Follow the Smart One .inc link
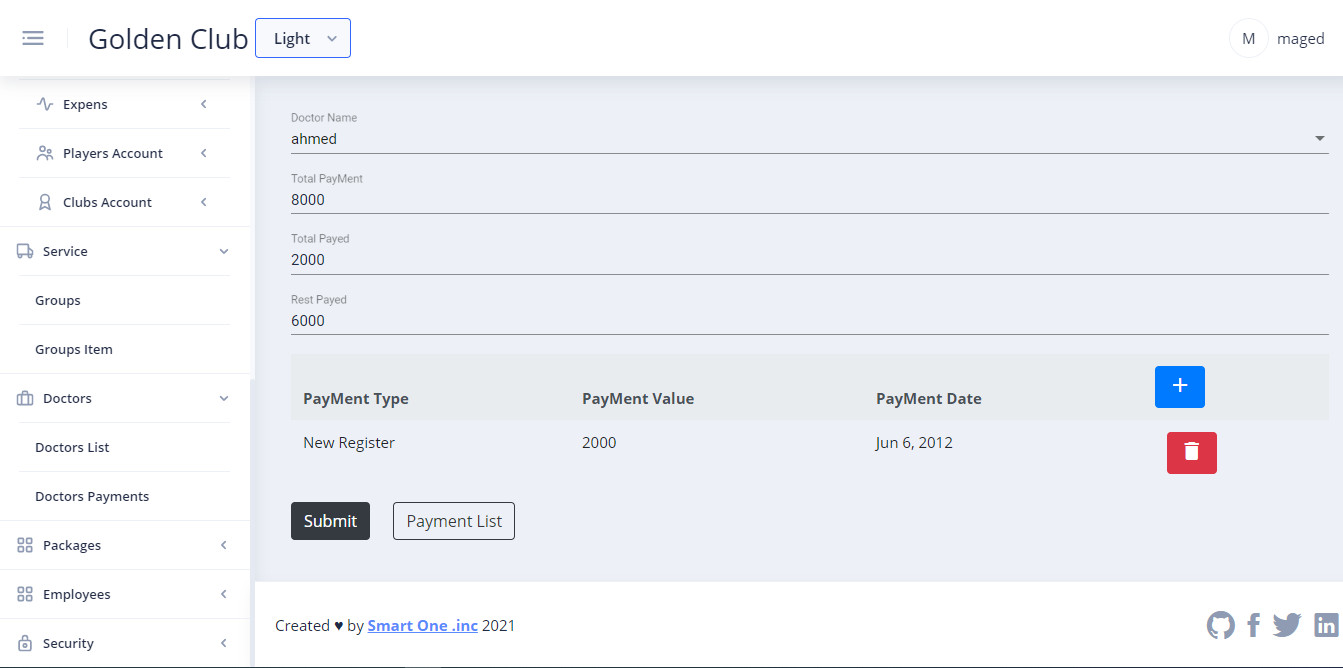 pyautogui.click(x=423, y=626)
